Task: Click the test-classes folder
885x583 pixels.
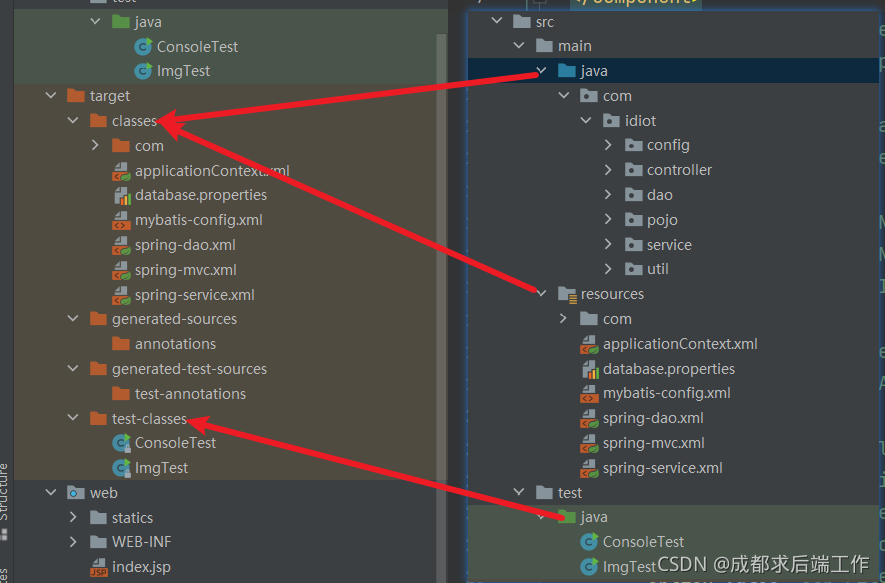Action: coord(138,418)
